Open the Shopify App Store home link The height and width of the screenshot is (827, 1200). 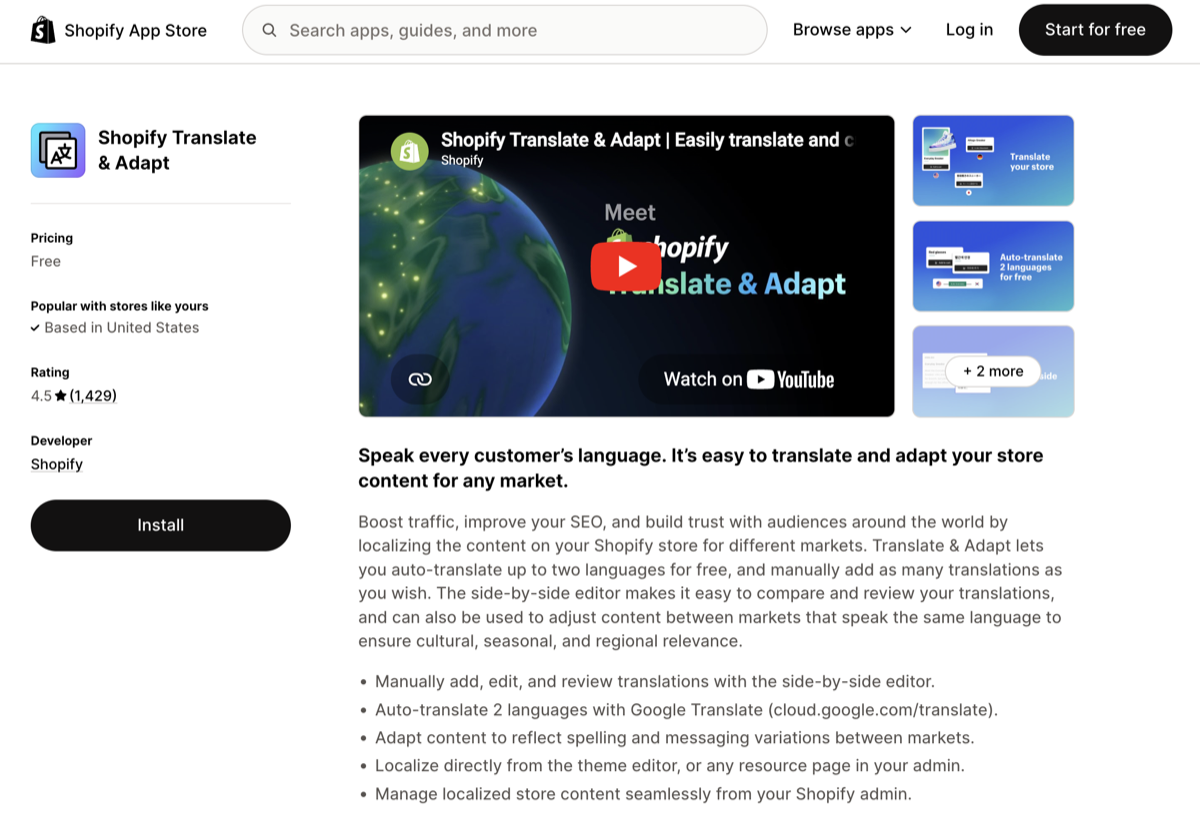tap(119, 30)
